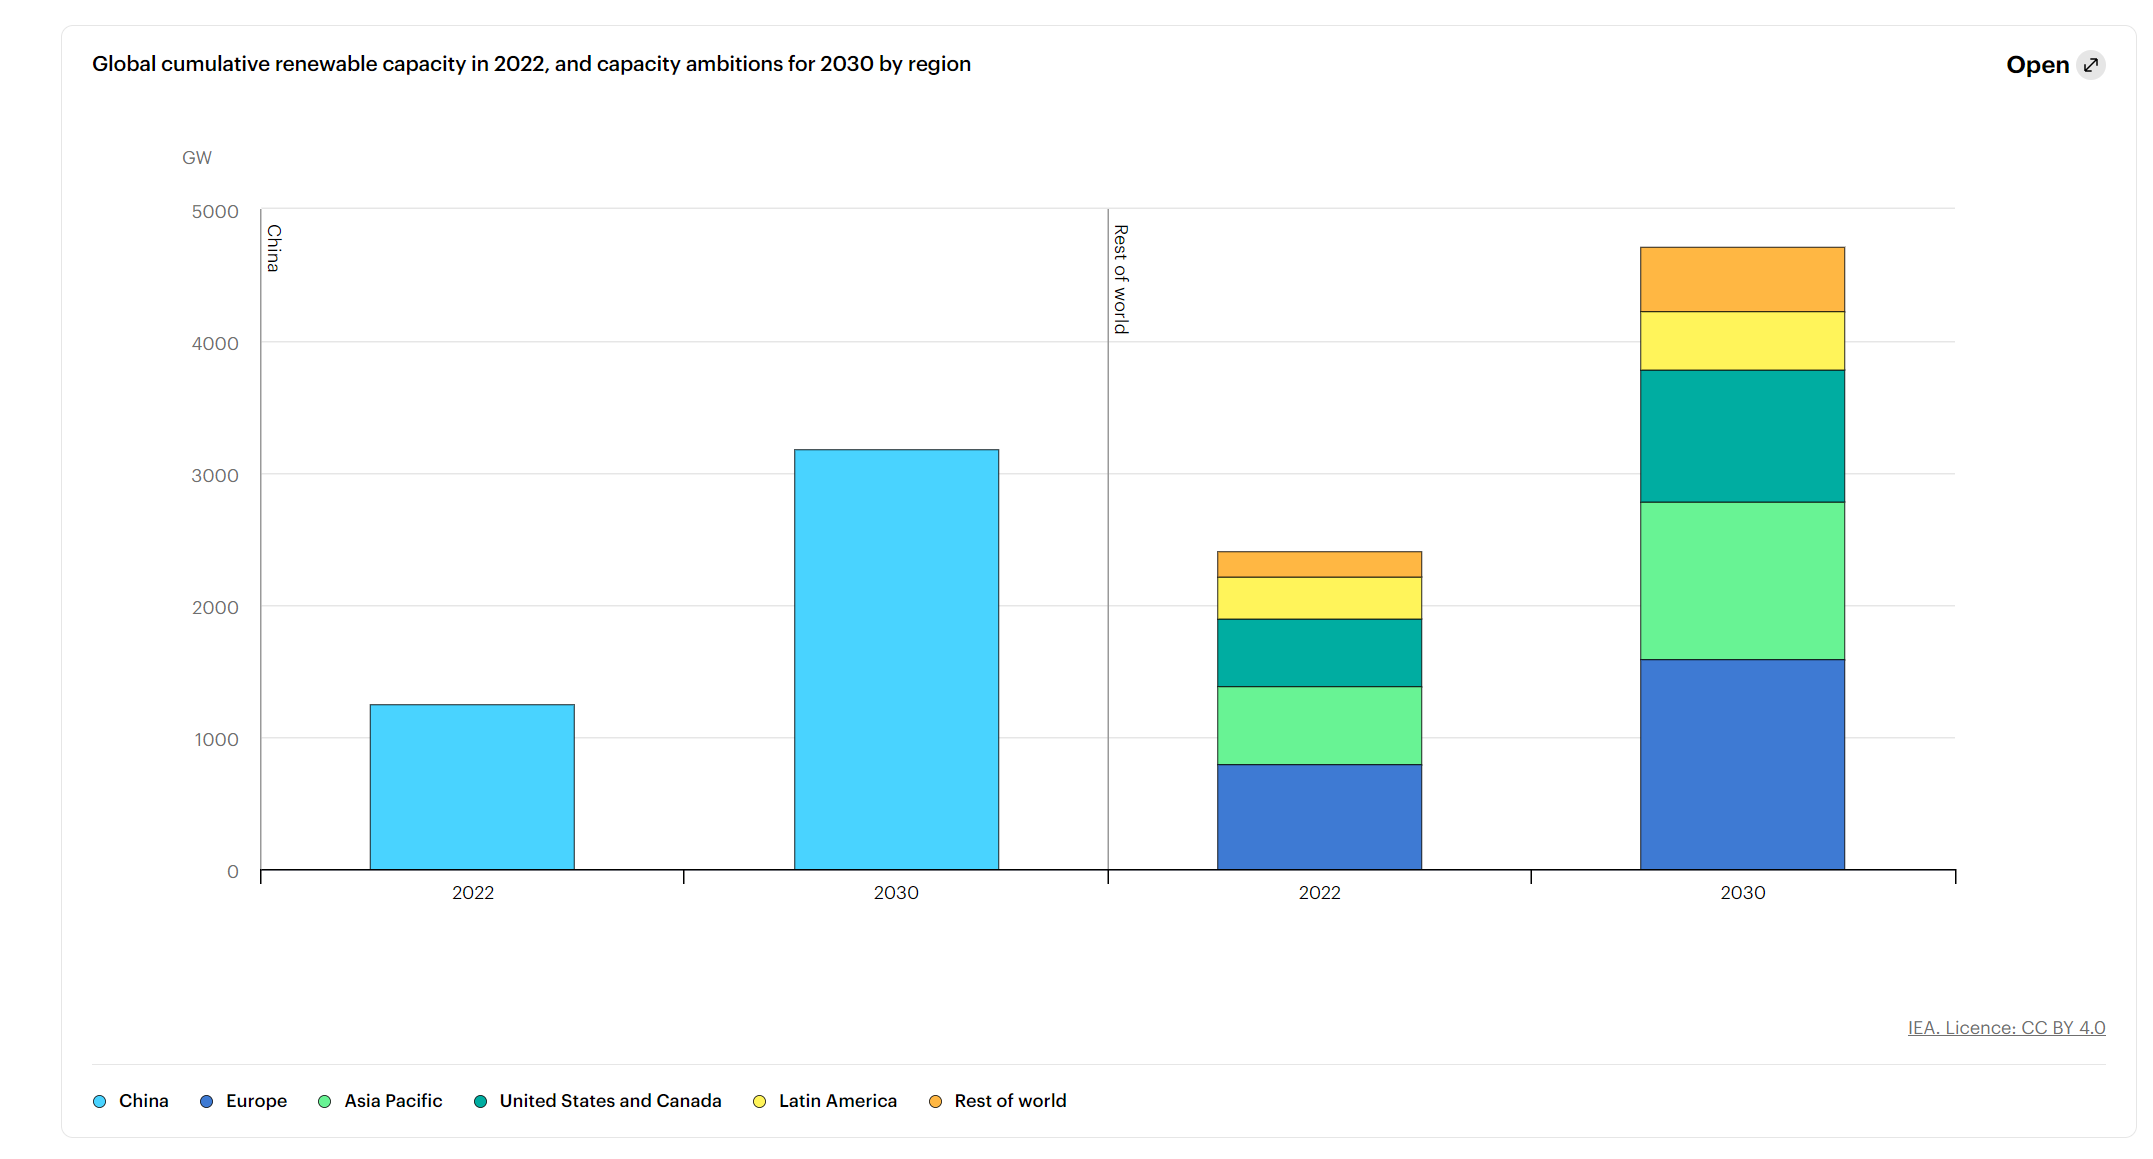This screenshot has height=1159, width=2153.
Task: Click the China 2022 bar
Action: [x=472, y=787]
